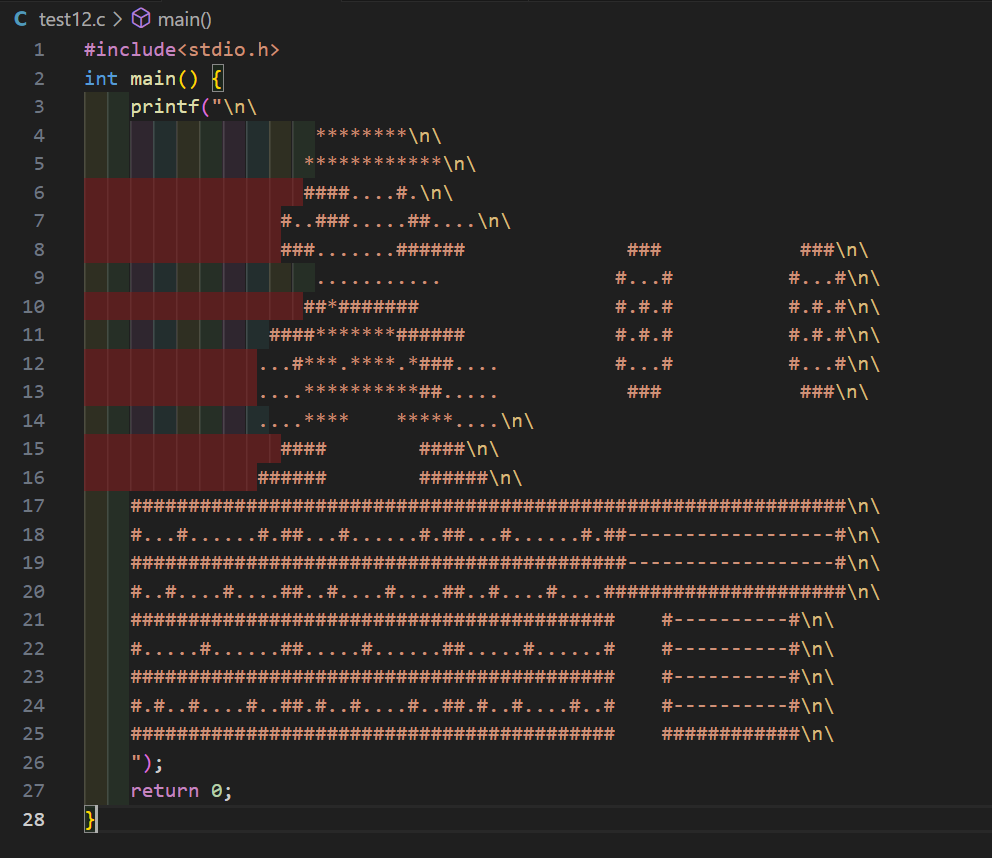Click the closing quote on line 26
The width and height of the screenshot is (992, 858).
135,763
